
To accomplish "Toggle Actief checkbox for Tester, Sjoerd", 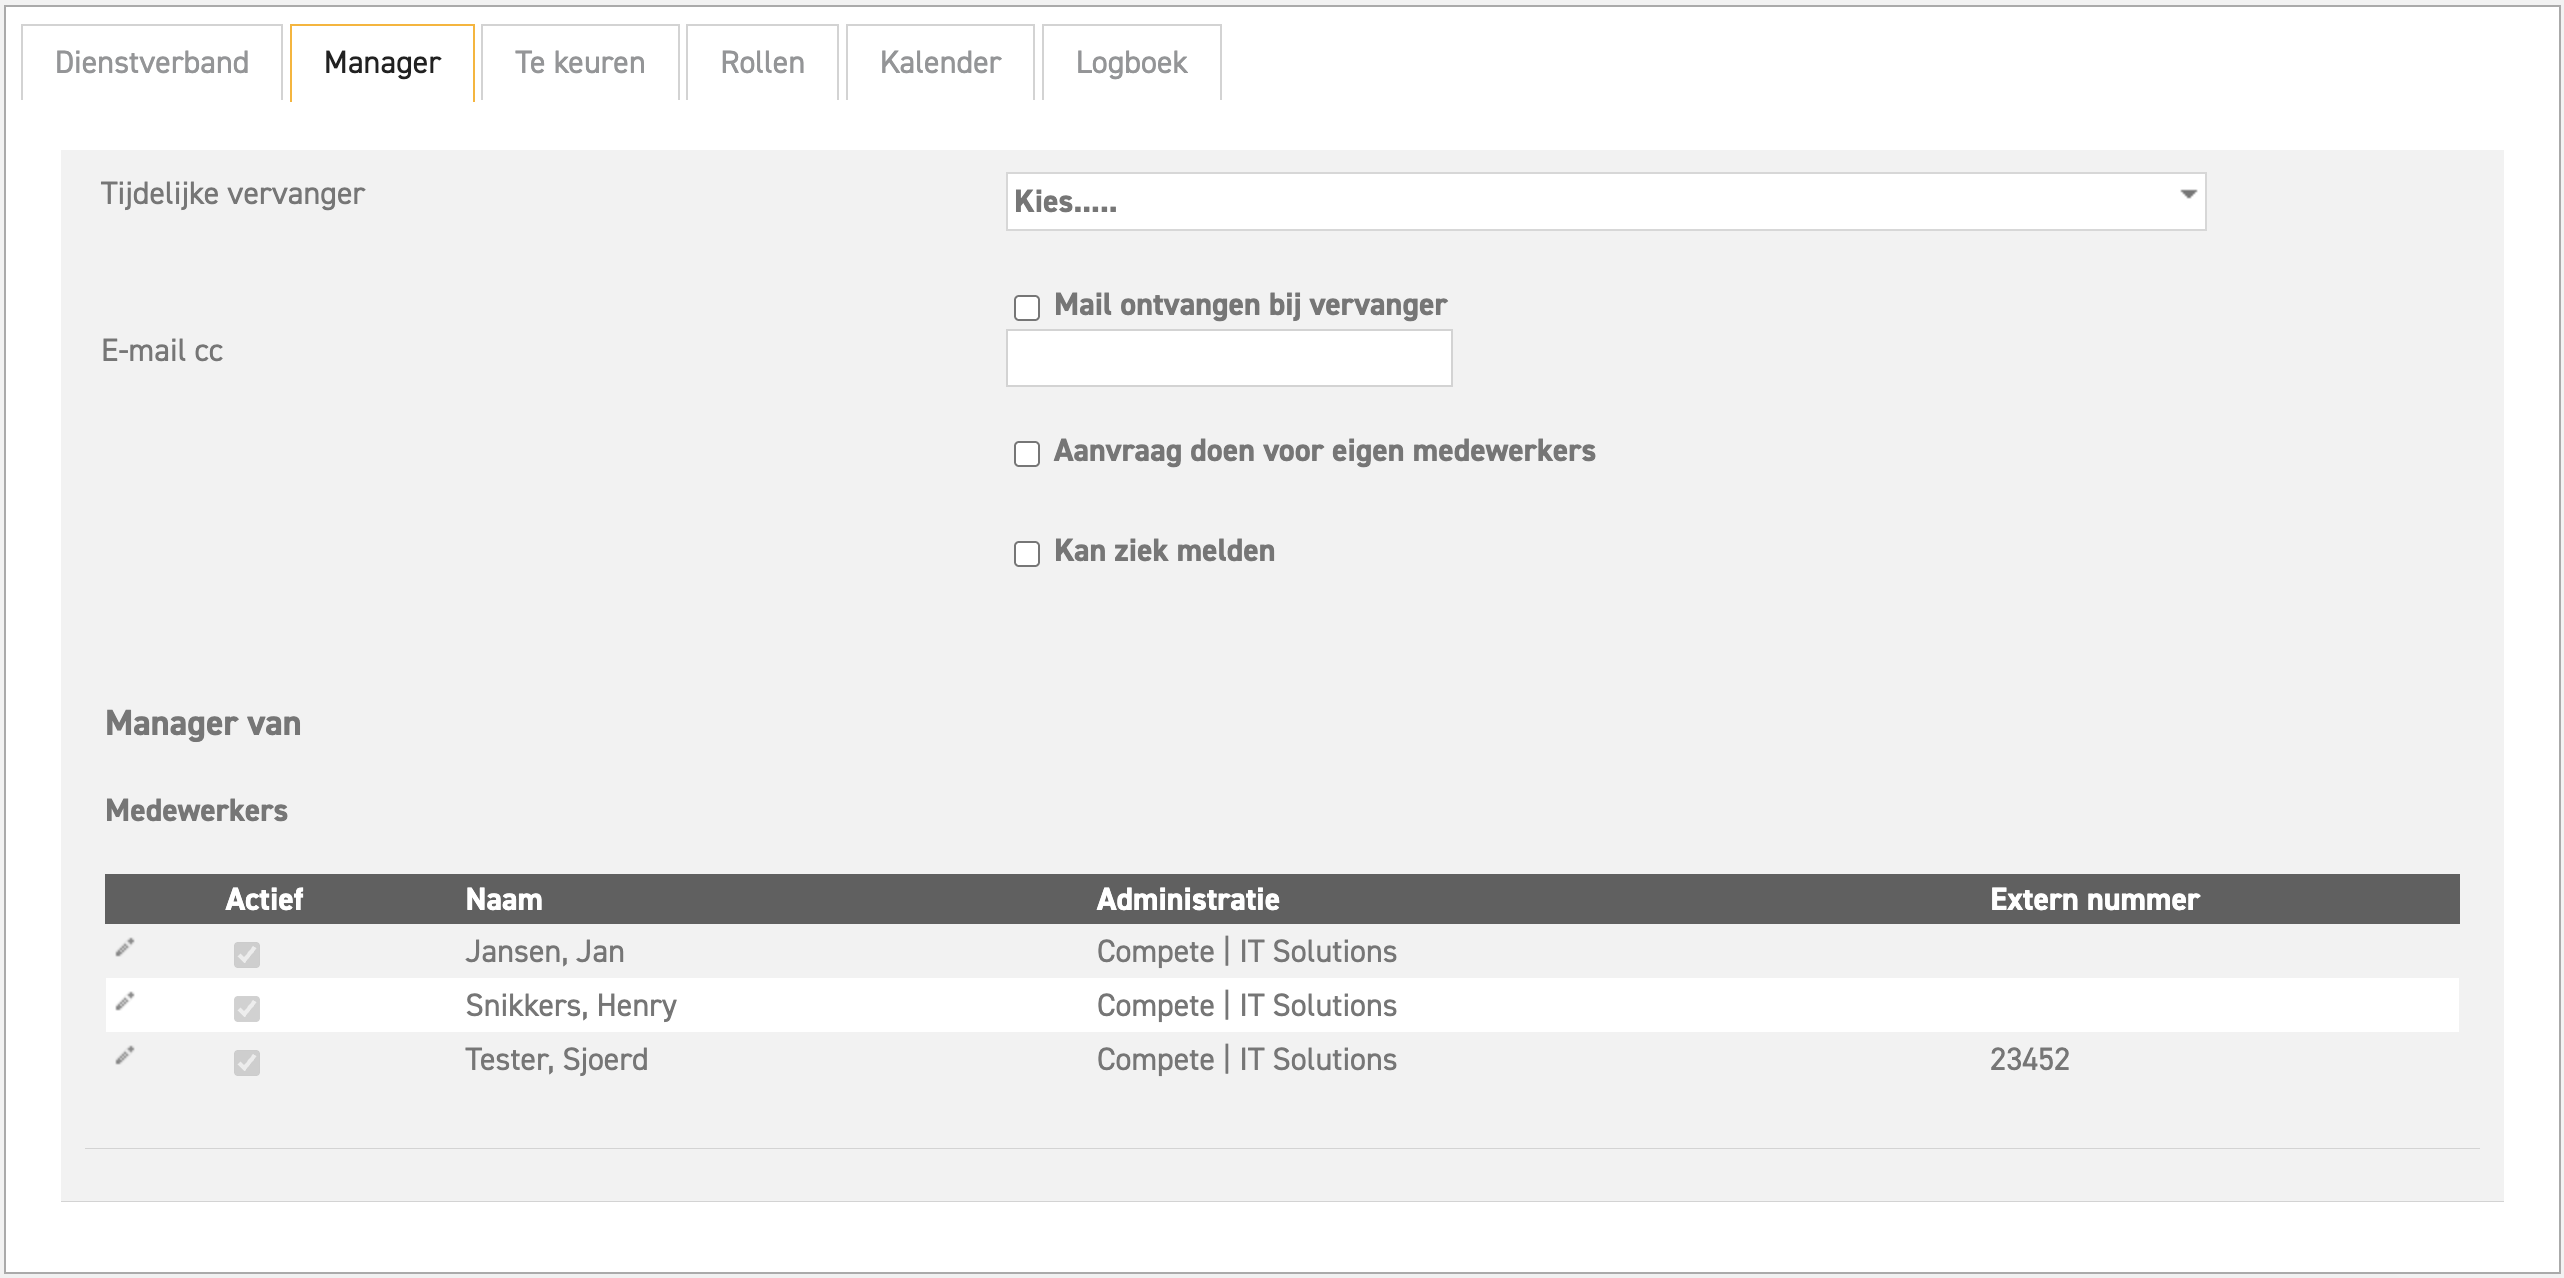I will (247, 1063).
